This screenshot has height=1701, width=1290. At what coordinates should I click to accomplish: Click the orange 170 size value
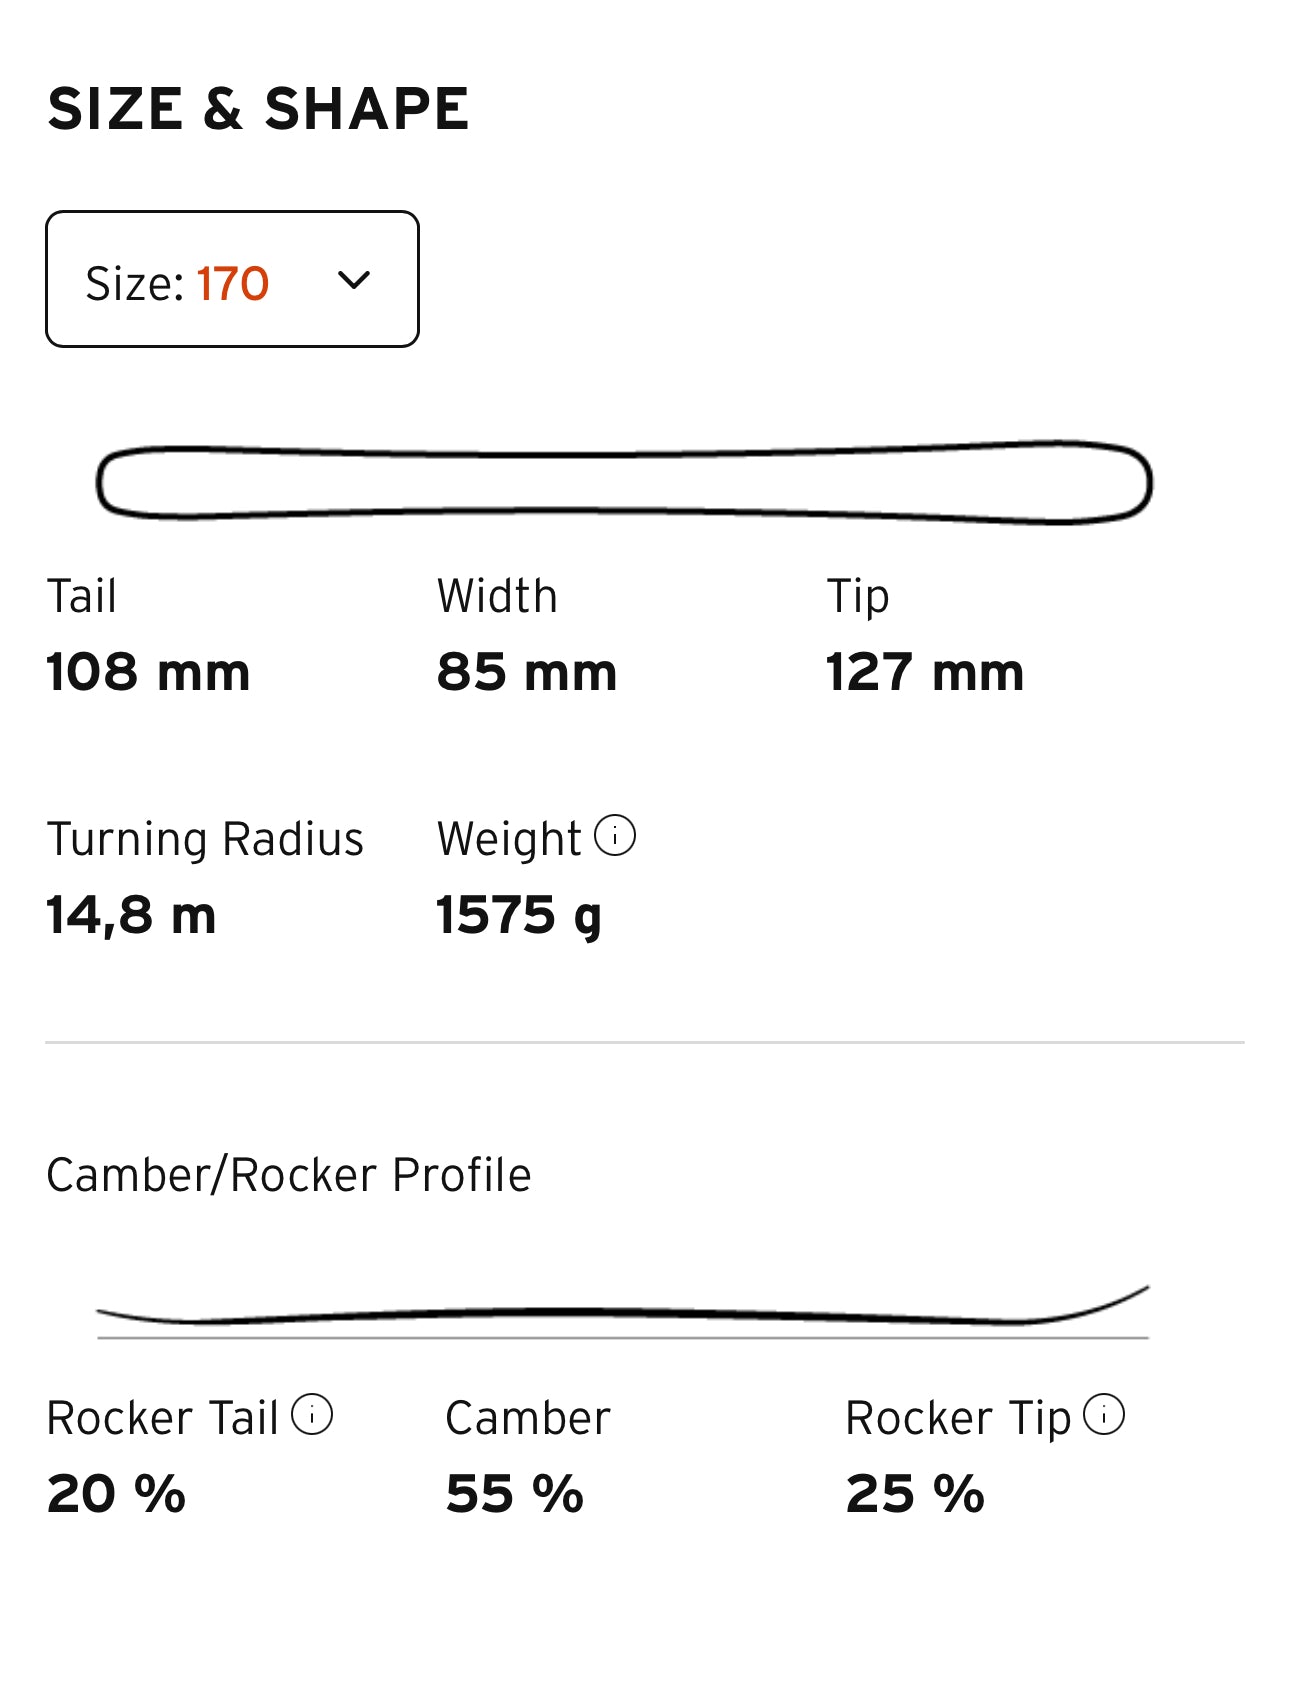coord(233,284)
